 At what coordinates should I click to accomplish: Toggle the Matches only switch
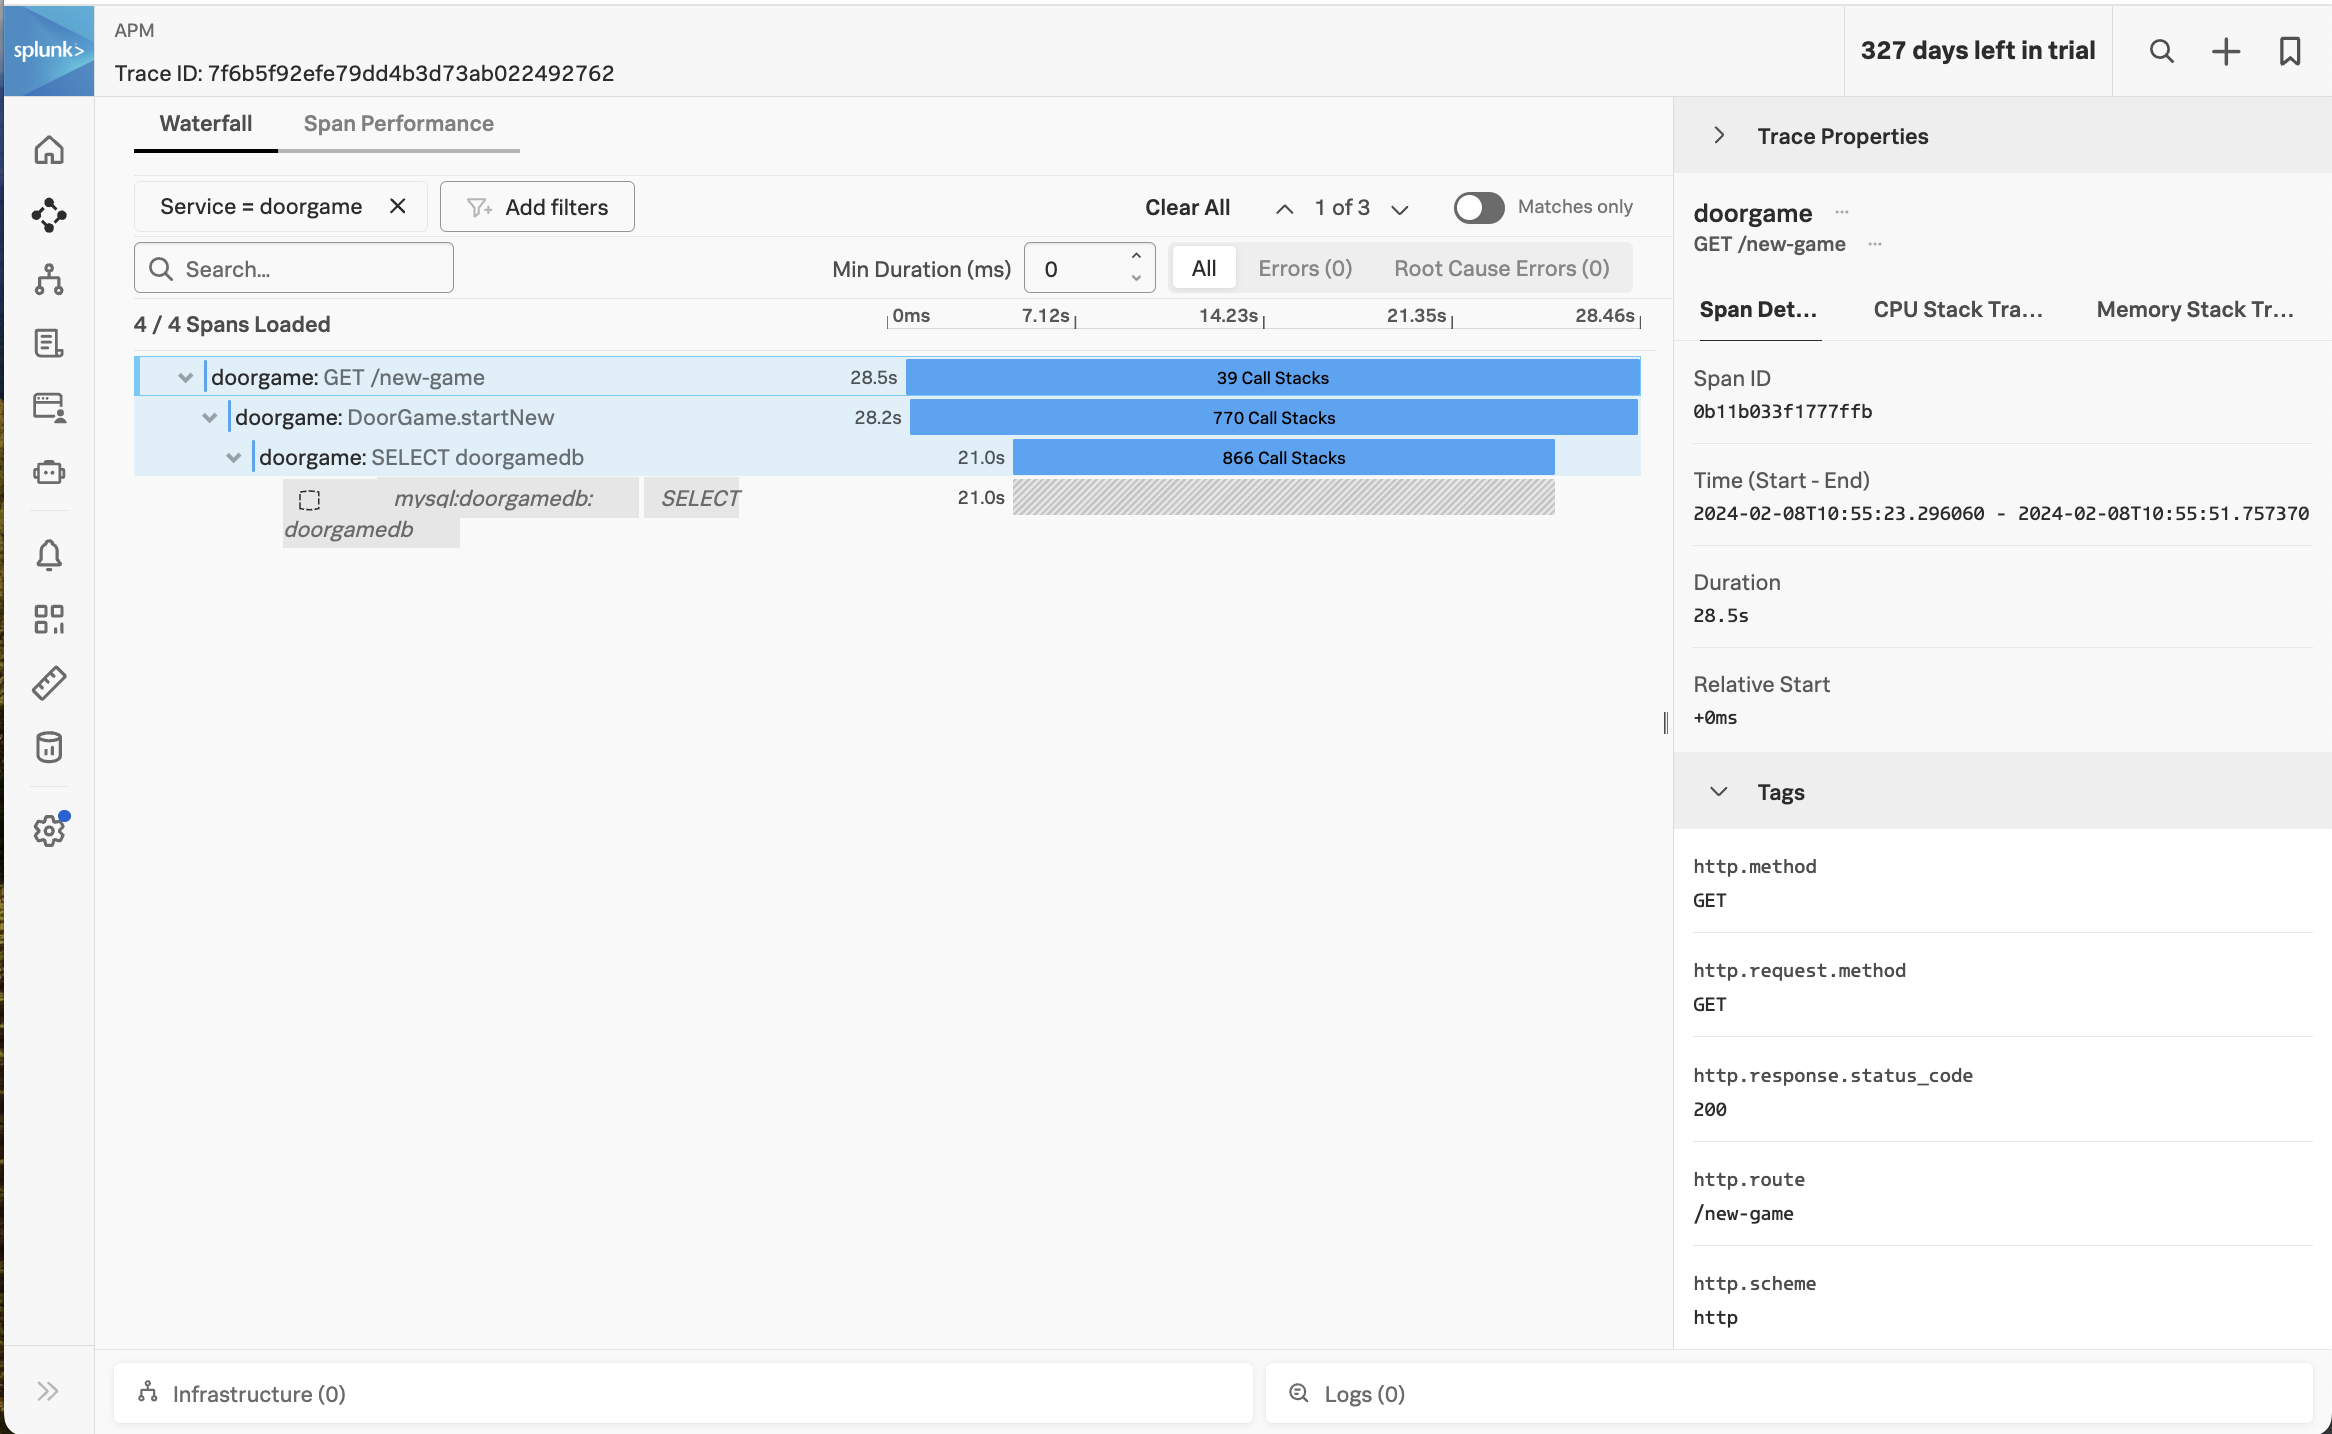pos(1478,207)
